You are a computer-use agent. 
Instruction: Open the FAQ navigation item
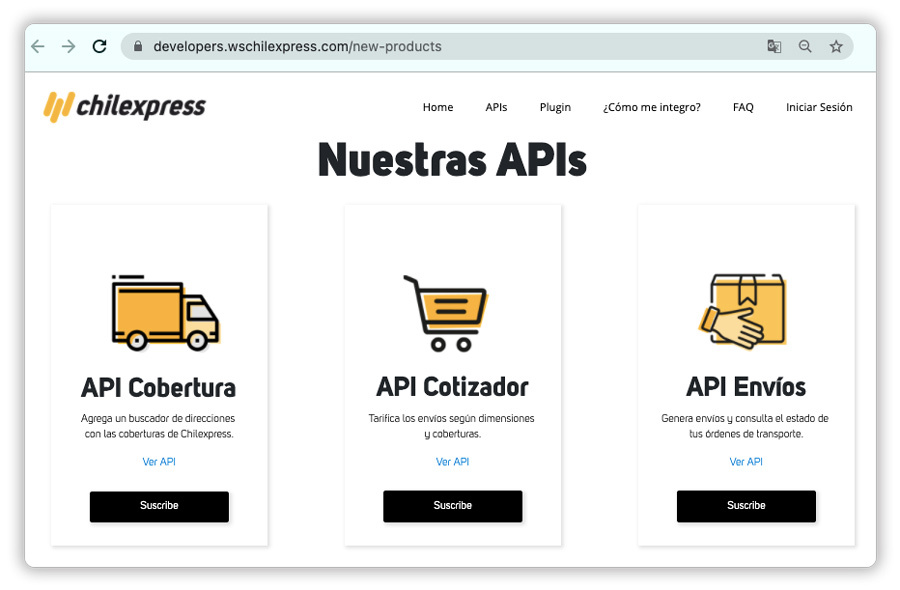tap(743, 107)
